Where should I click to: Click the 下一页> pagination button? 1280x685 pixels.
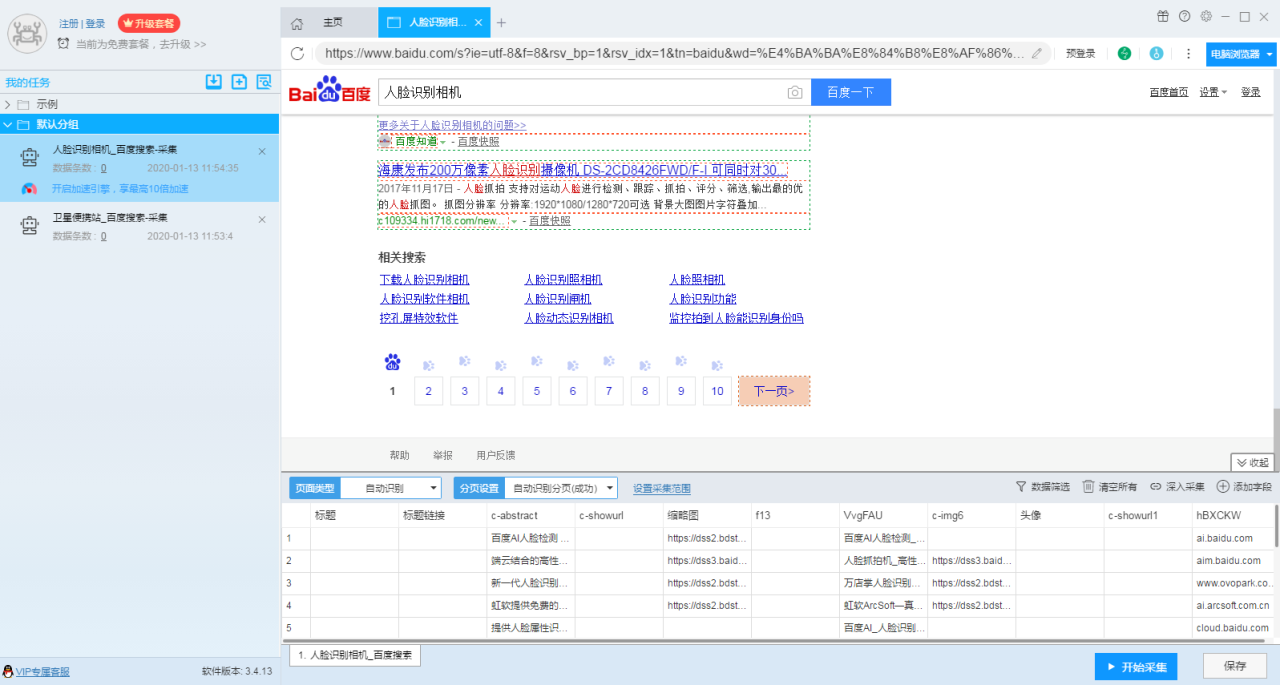pos(774,391)
